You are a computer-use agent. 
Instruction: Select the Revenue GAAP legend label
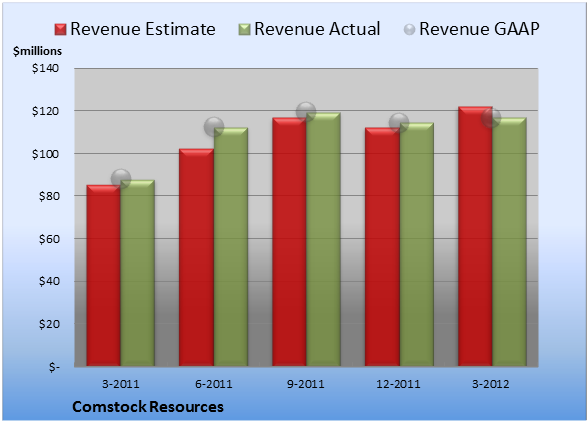(x=479, y=29)
